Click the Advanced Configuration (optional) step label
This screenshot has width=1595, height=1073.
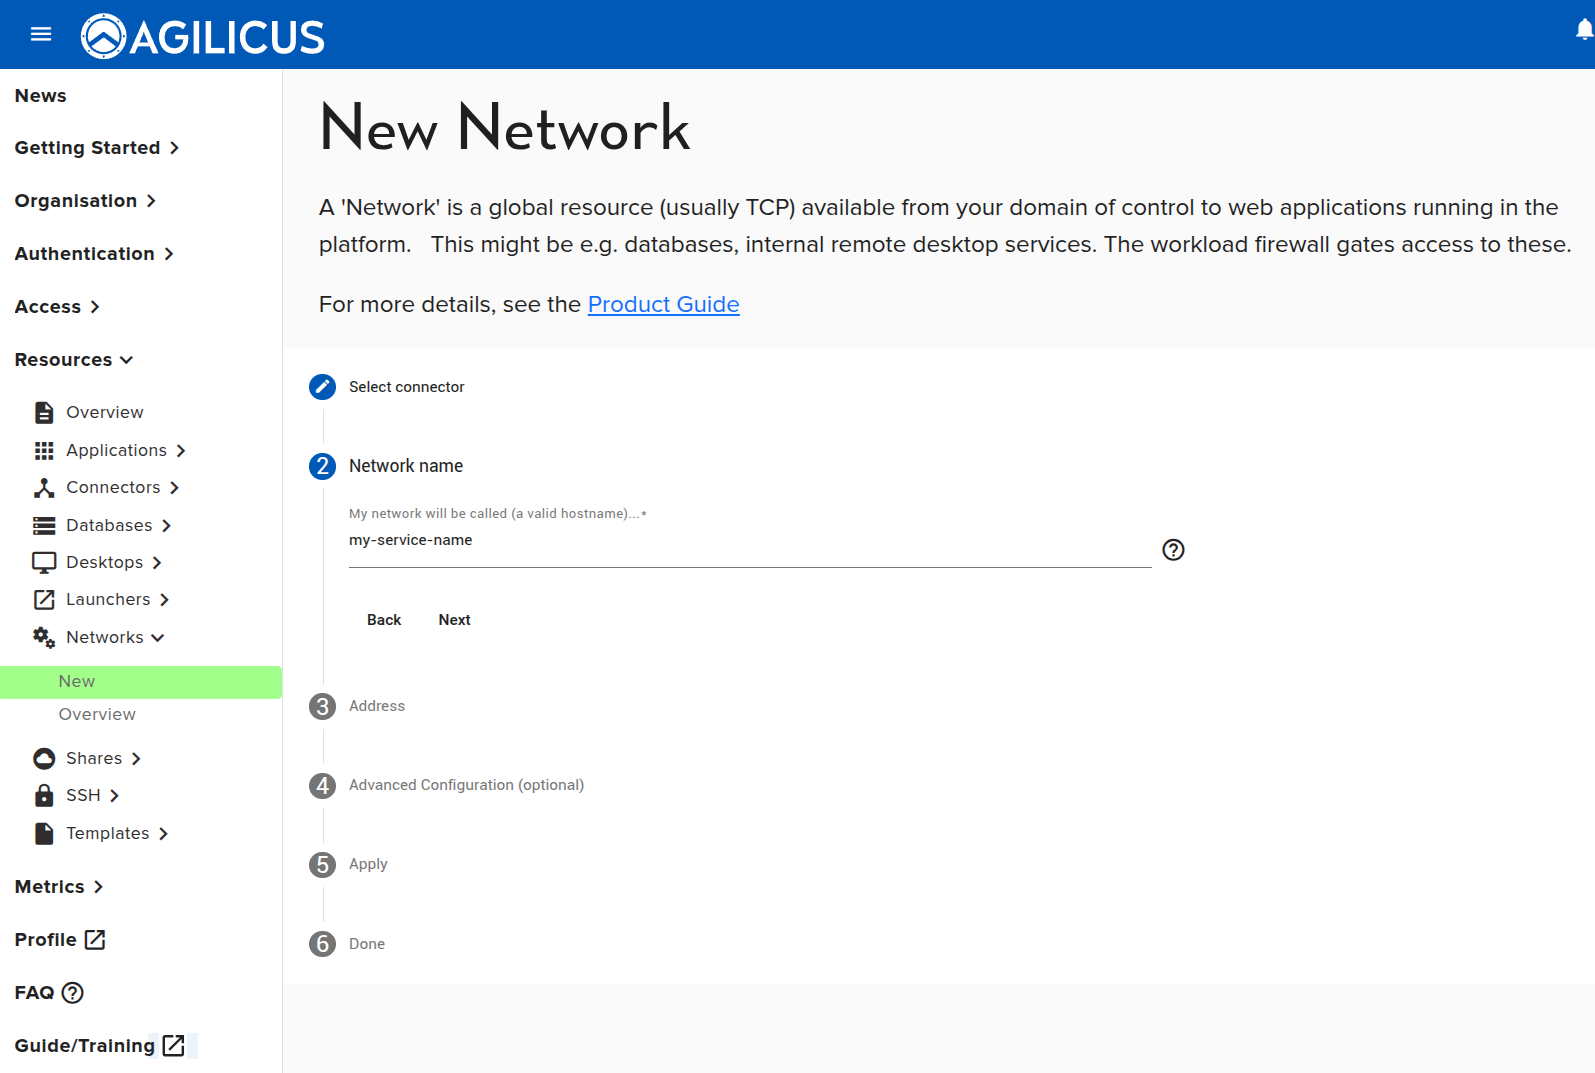466,785
